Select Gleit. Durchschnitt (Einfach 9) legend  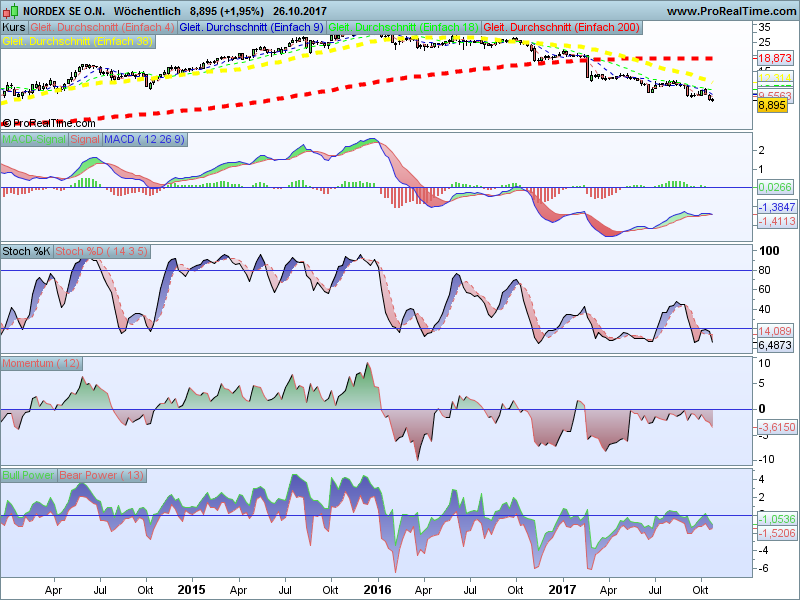coord(252,28)
